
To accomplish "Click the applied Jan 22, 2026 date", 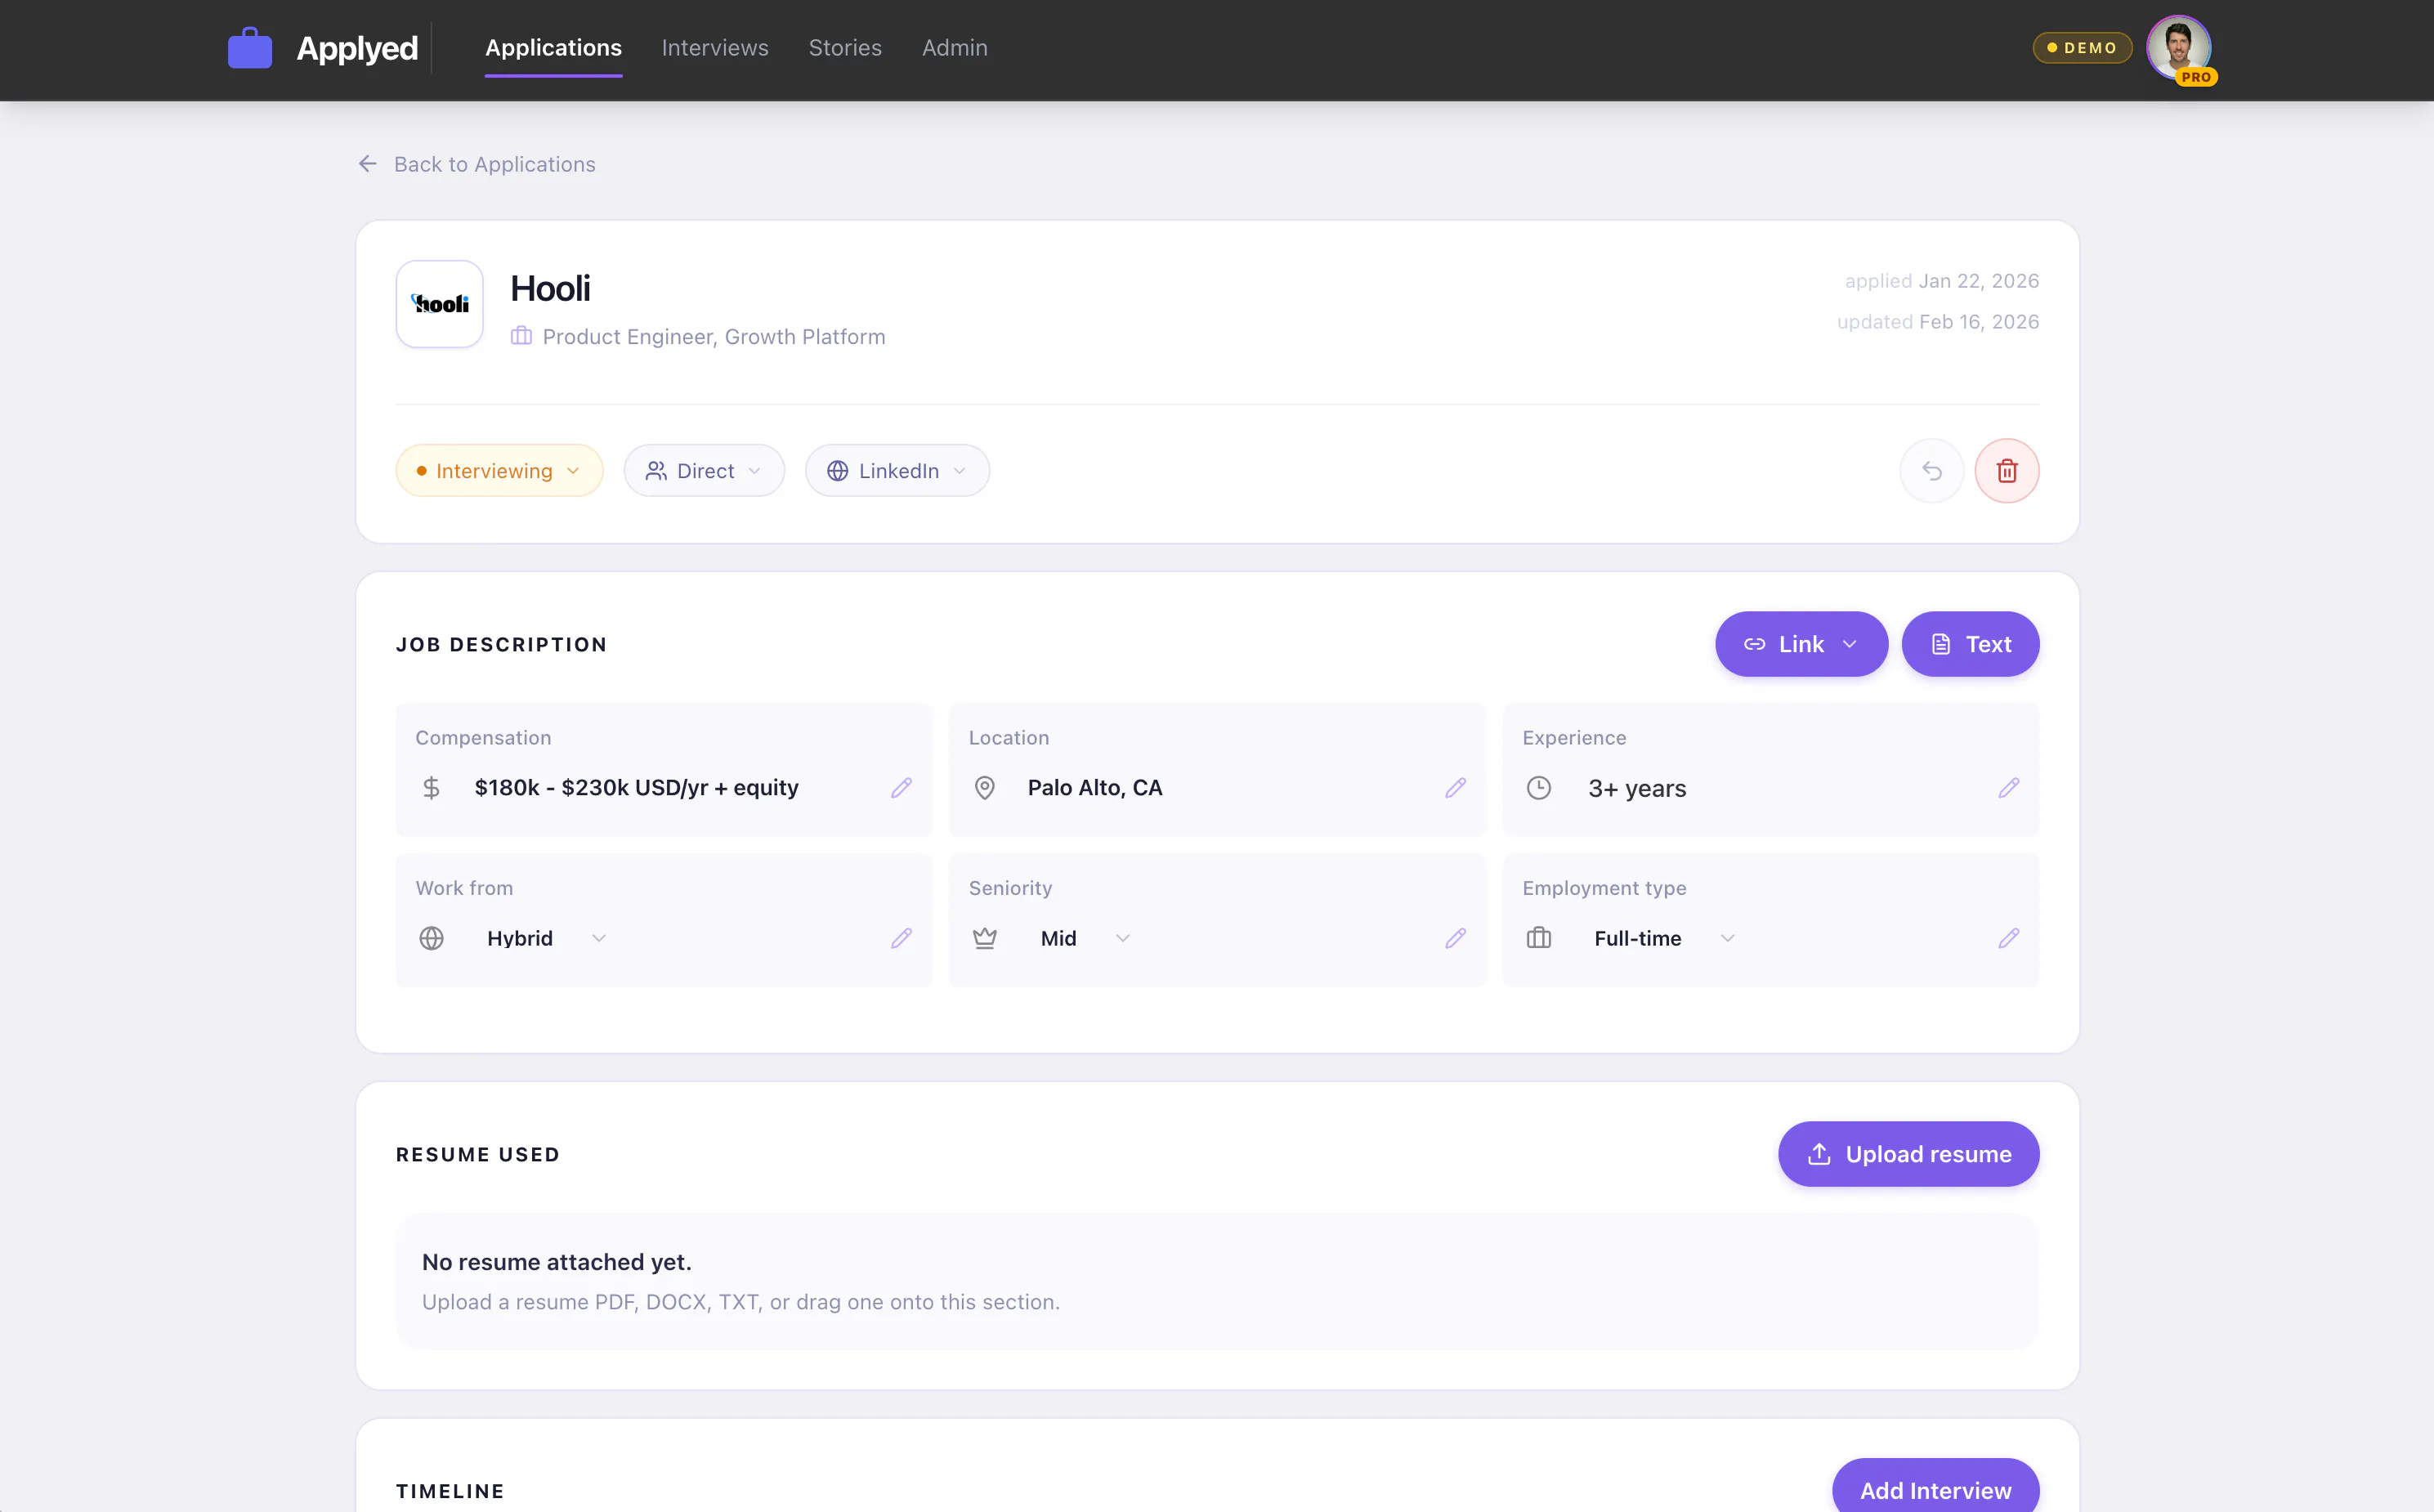I will point(1942,281).
